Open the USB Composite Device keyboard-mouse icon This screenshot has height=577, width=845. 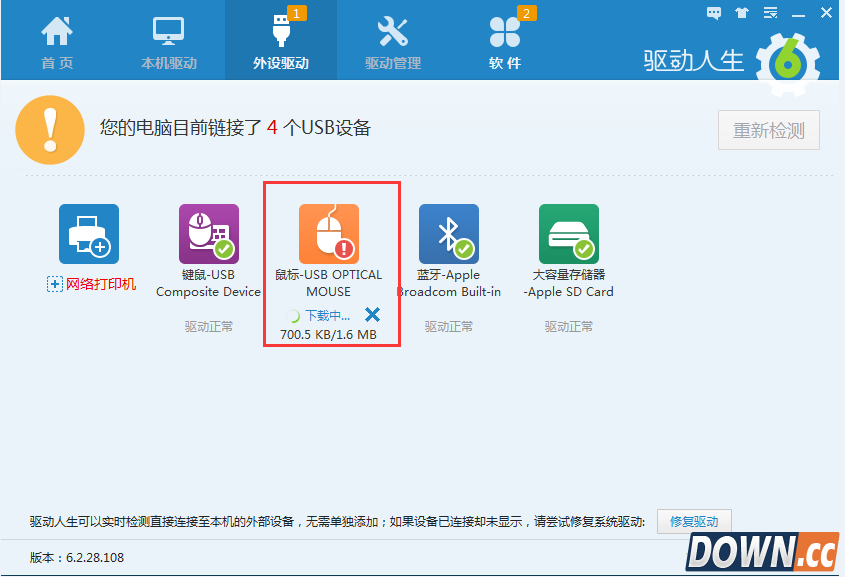click(x=208, y=232)
